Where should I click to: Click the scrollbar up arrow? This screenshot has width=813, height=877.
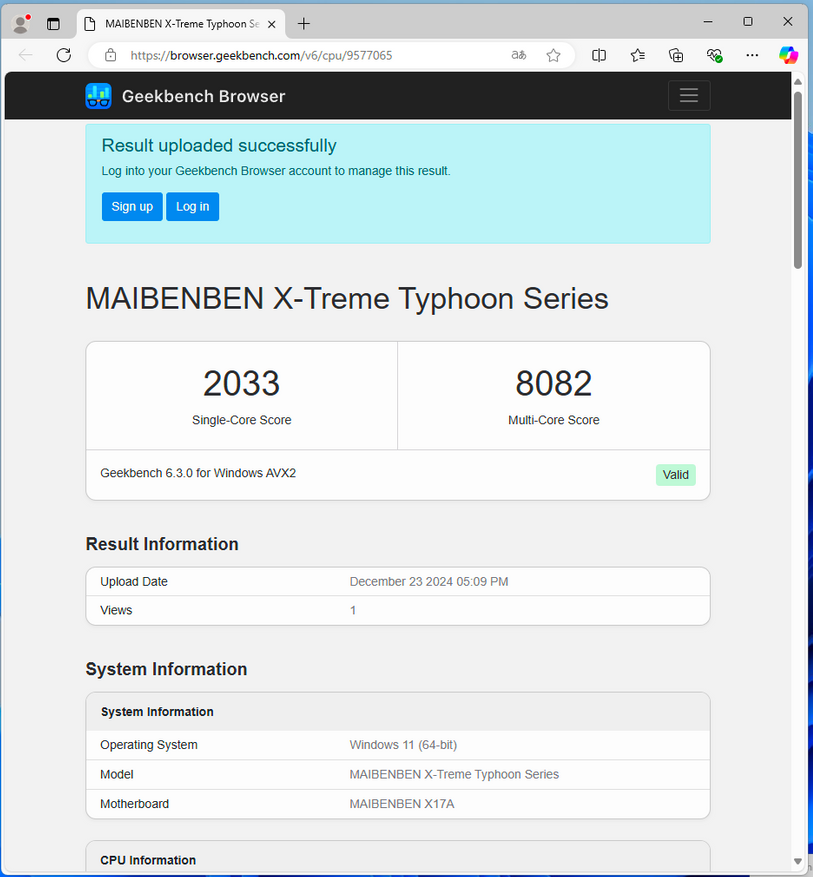tap(798, 82)
